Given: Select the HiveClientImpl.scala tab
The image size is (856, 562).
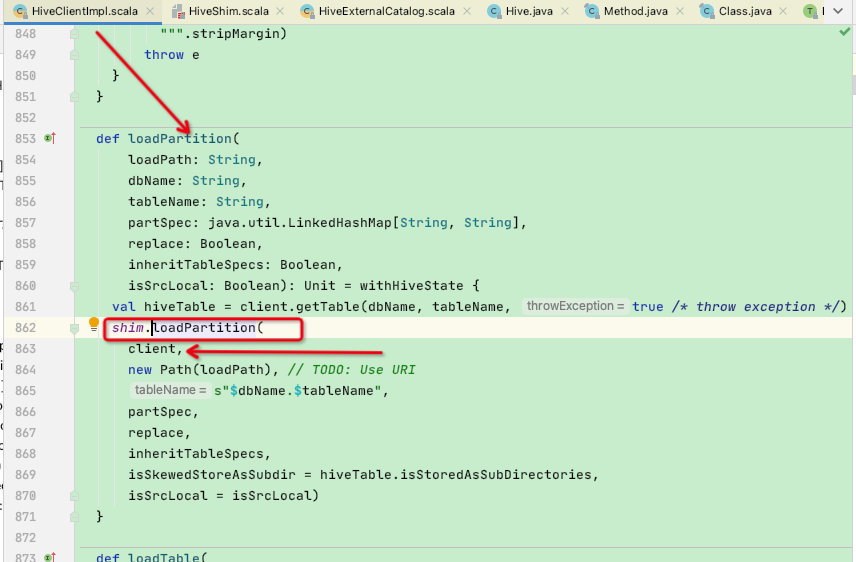Looking at the screenshot, I should pyautogui.click(x=85, y=11).
